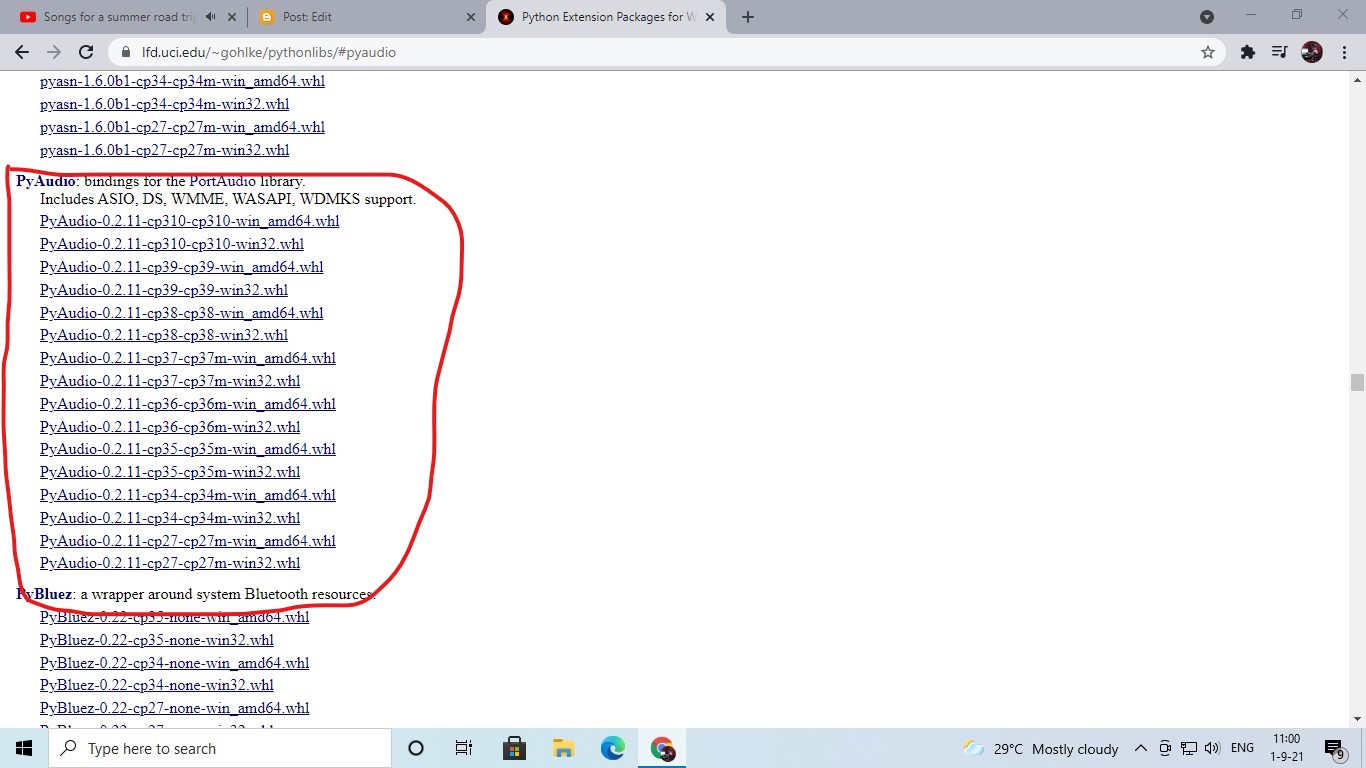Open the notification center icon

[1334, 748]
